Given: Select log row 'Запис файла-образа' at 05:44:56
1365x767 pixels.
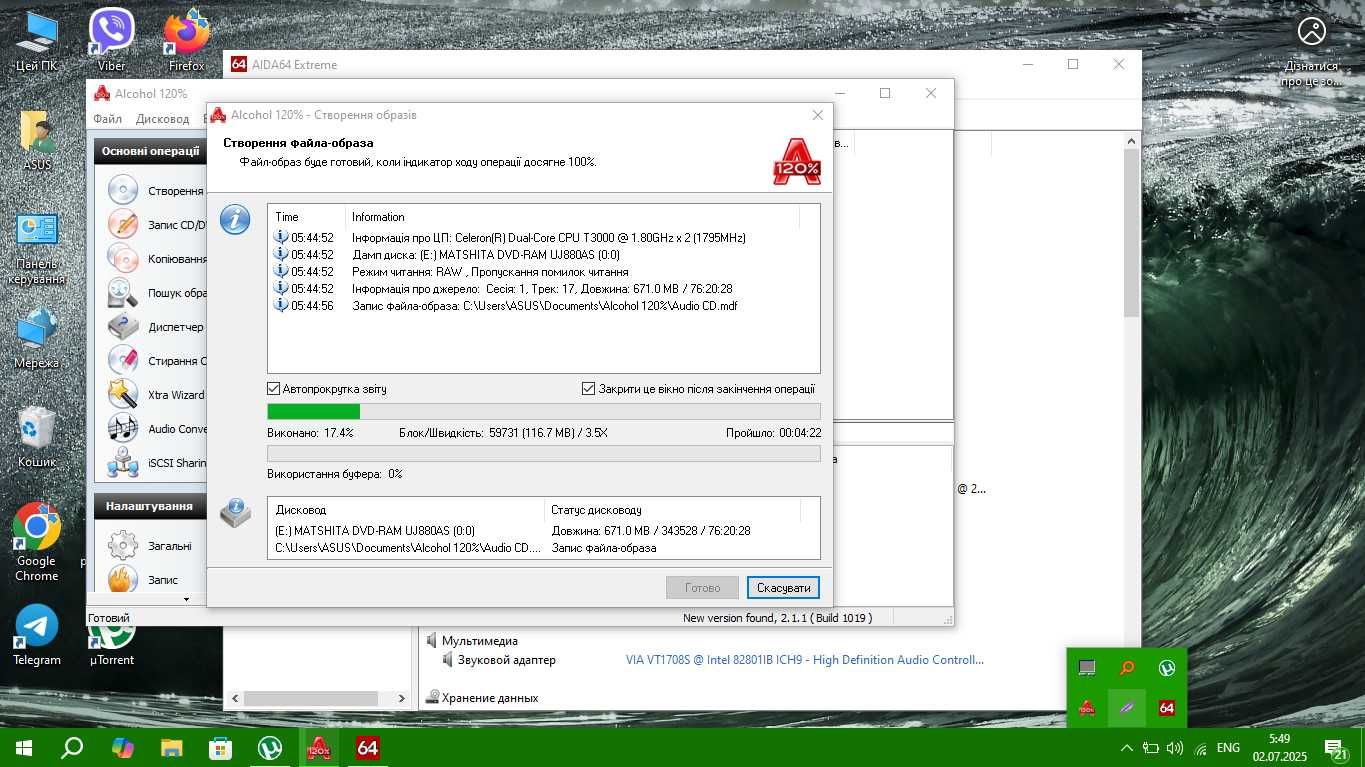Looking at the screenshot, I should [x=544, y=306].
